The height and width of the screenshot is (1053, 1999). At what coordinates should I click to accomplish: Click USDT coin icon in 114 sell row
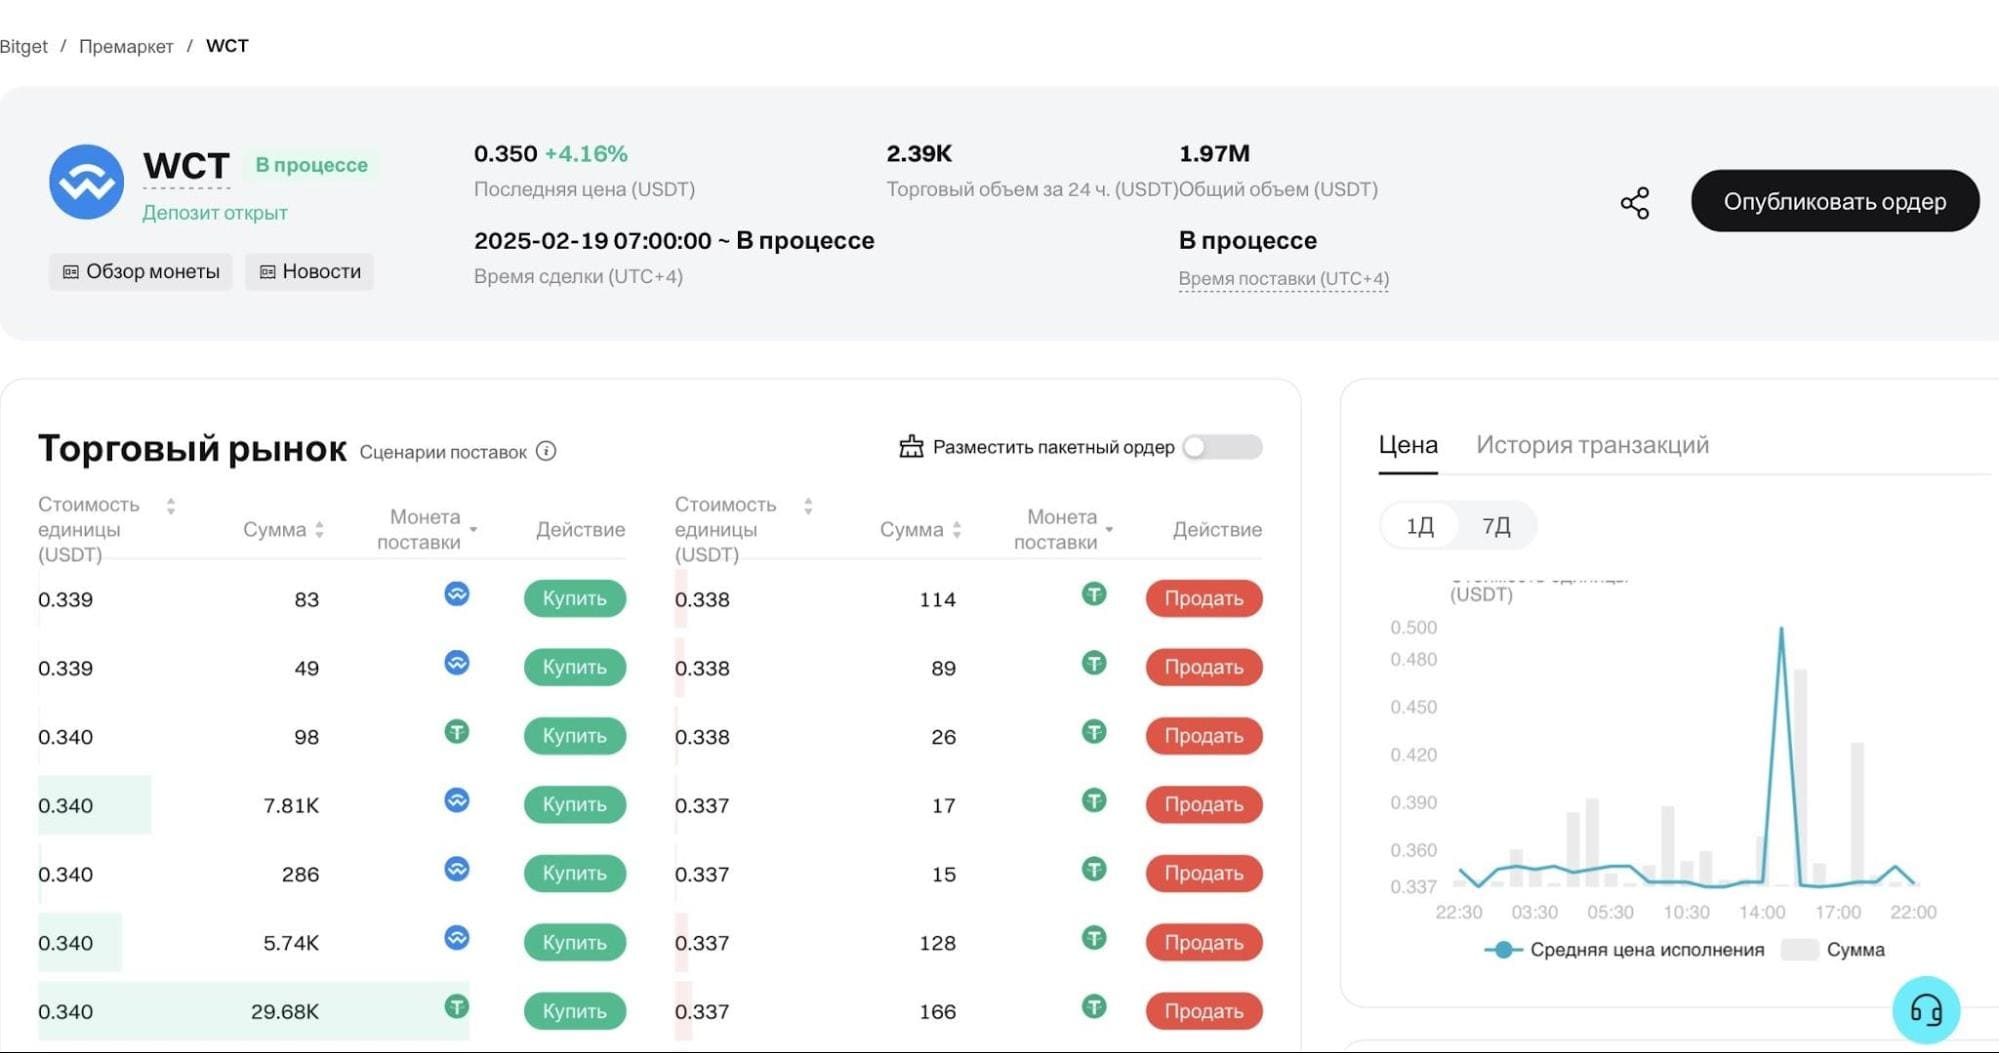tap(1094, 594)
